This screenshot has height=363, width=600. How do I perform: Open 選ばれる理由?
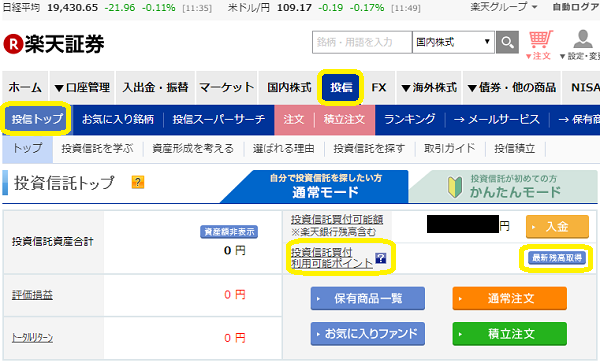[284, 148]
